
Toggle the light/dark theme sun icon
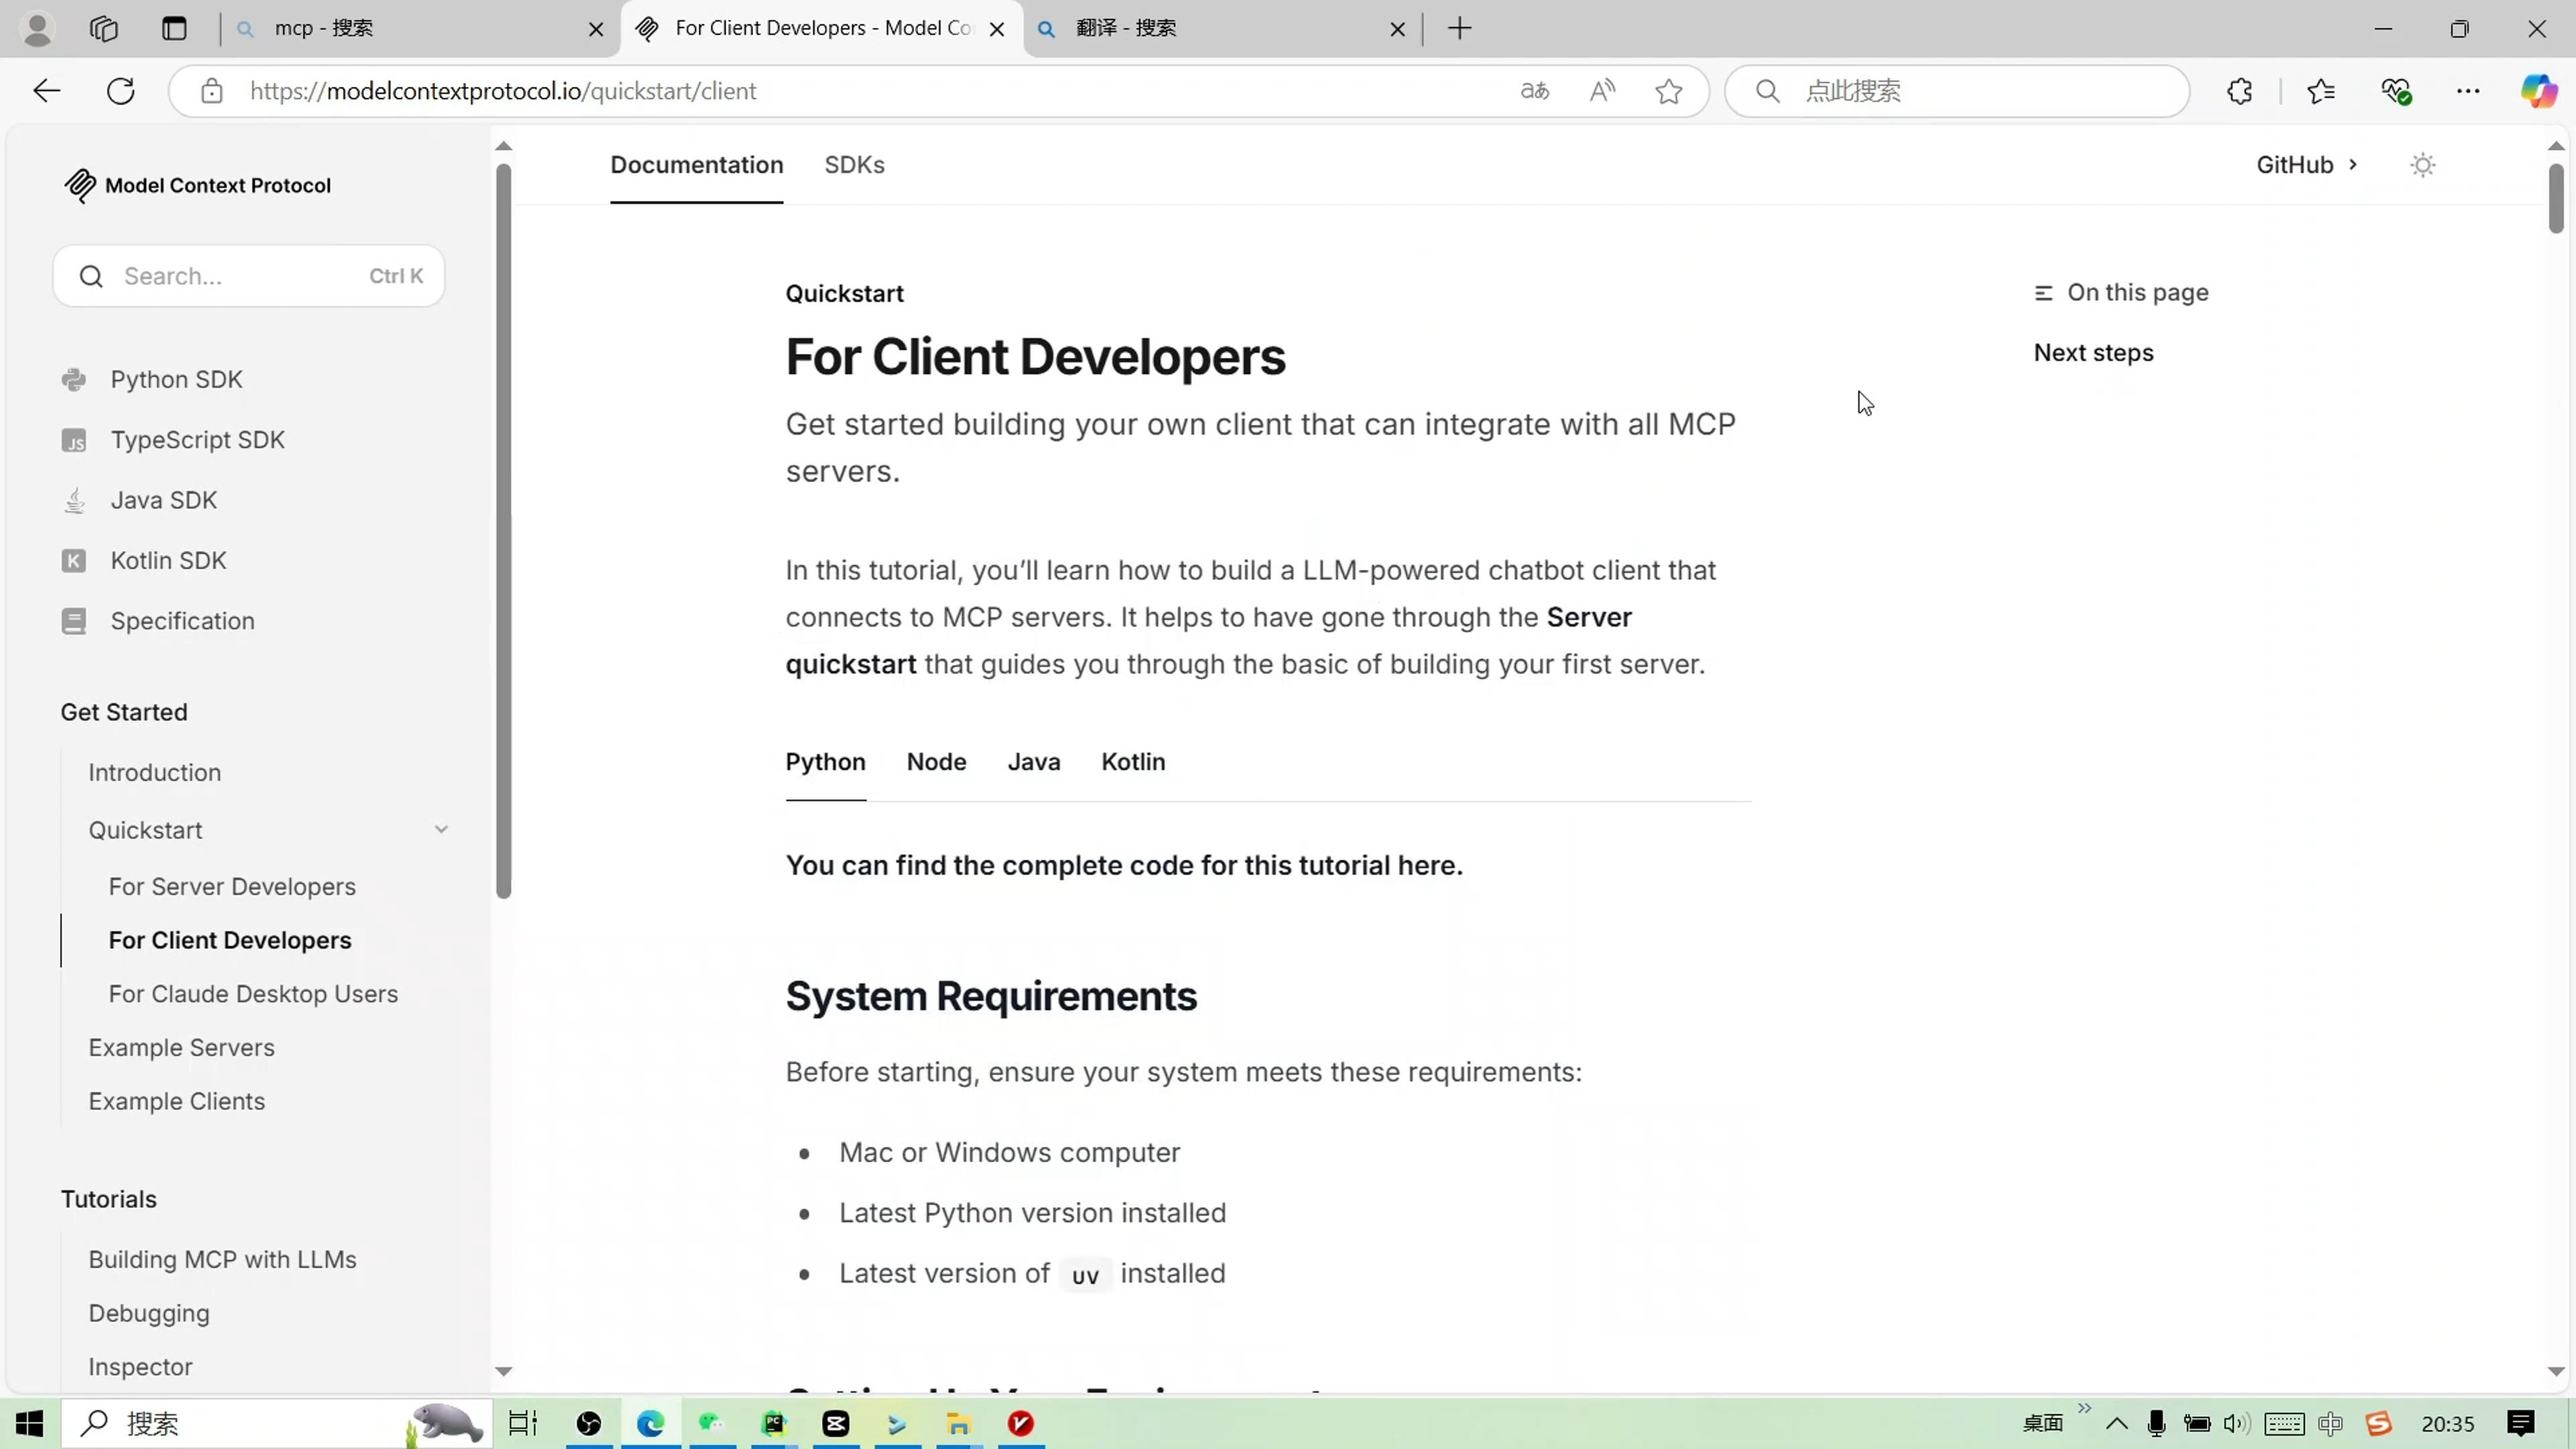pos(2422,165)
